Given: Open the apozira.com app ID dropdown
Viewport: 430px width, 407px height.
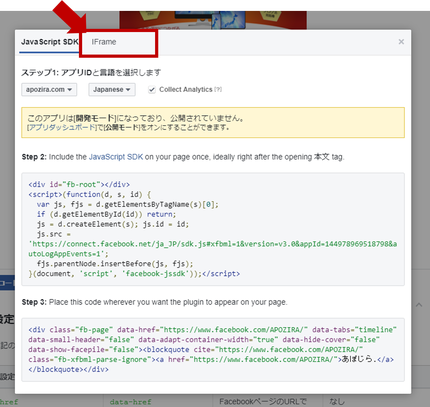Looking at the screenshot, I should [x=49, y=90].
